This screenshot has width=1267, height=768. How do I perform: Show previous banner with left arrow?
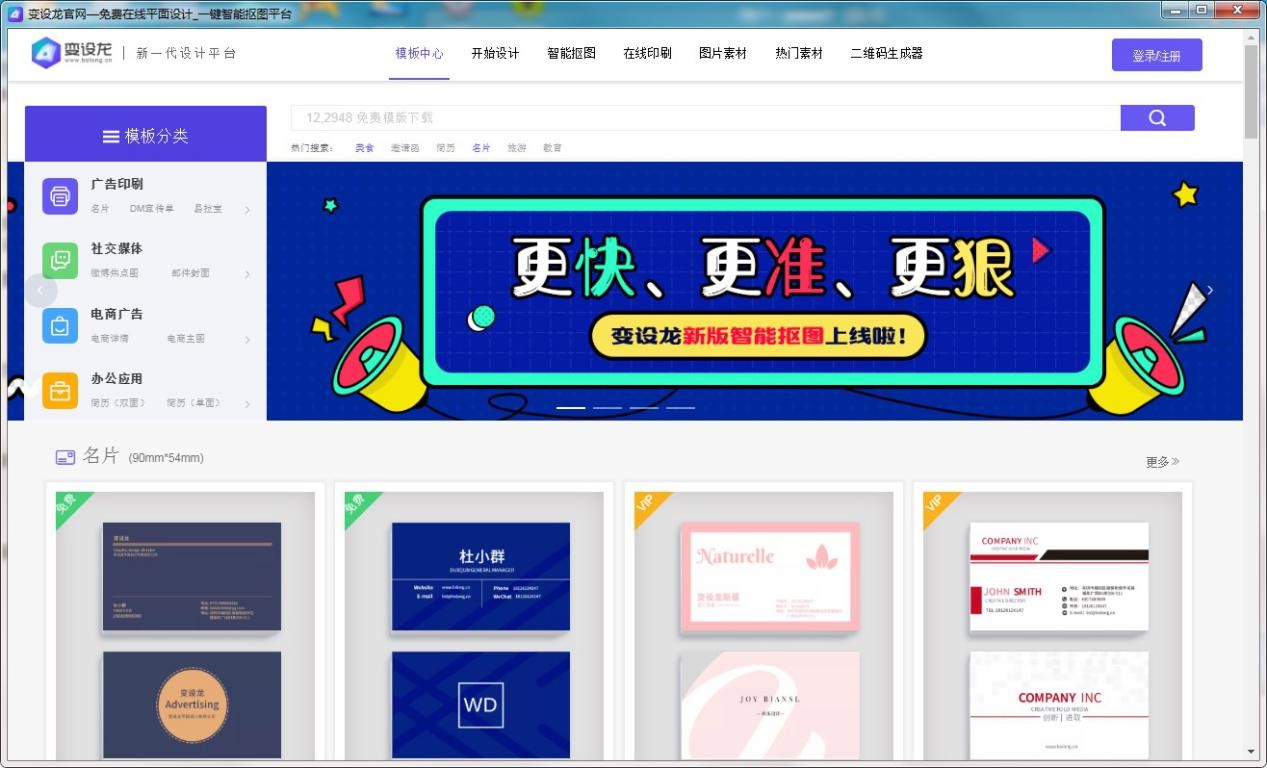pos(40,290)
